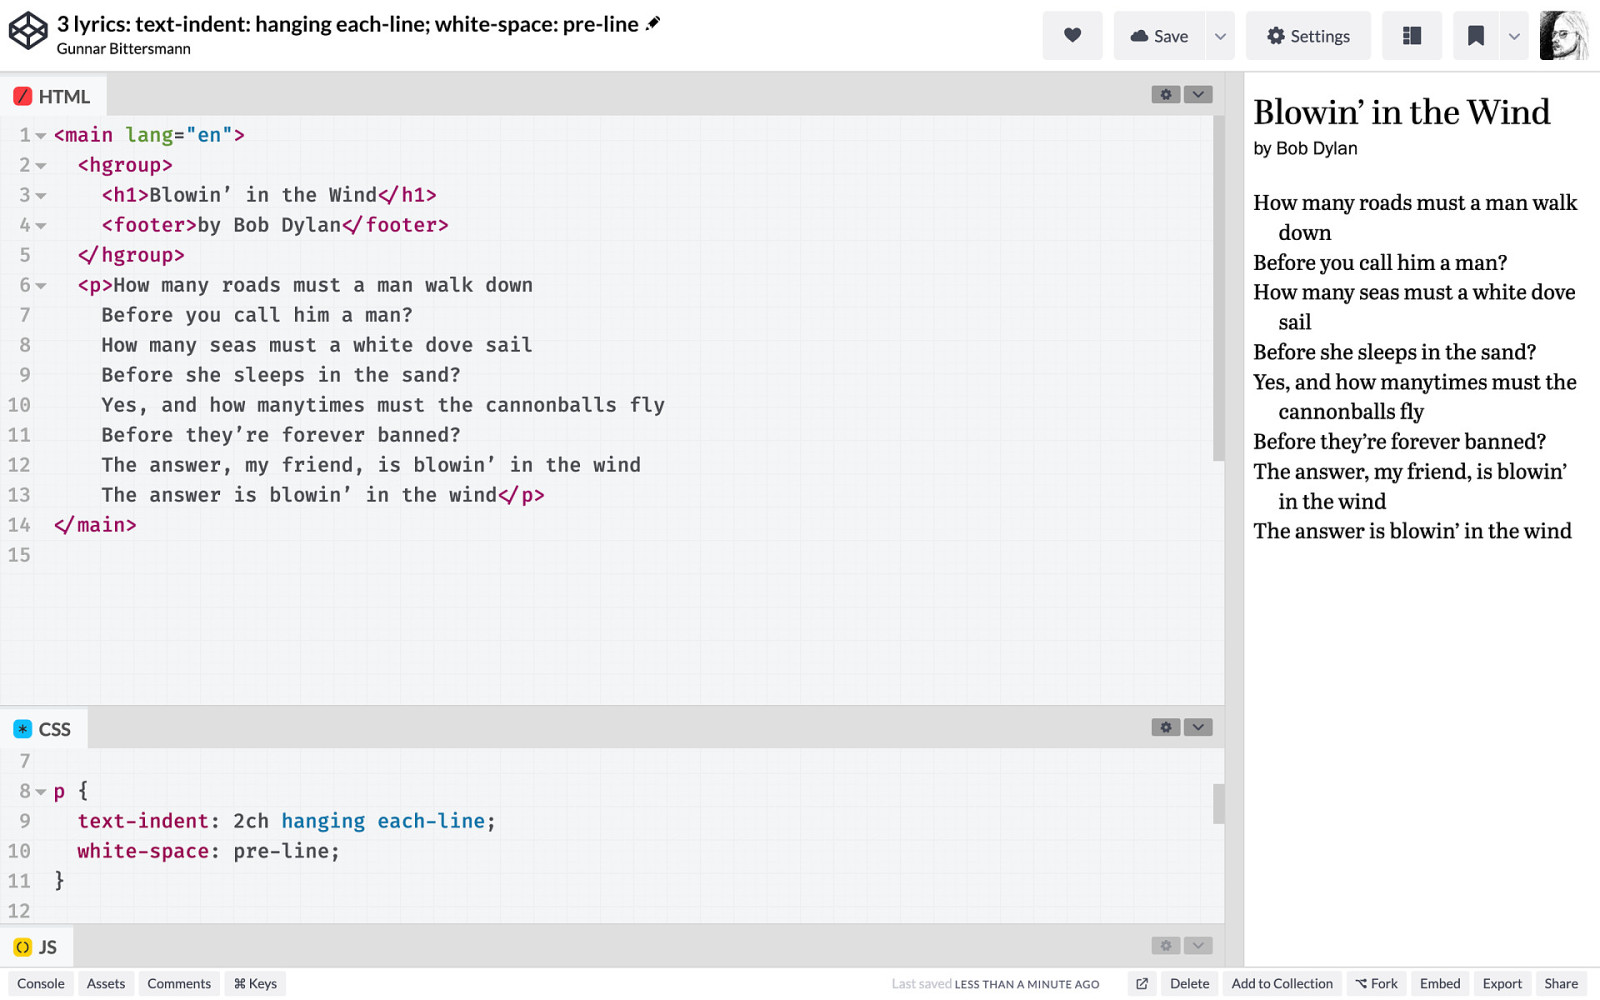Image resolution: width=1600 pixels, height=1000 pixels.
Task: Open JS editor settings gear
Action: (1165, 945)
